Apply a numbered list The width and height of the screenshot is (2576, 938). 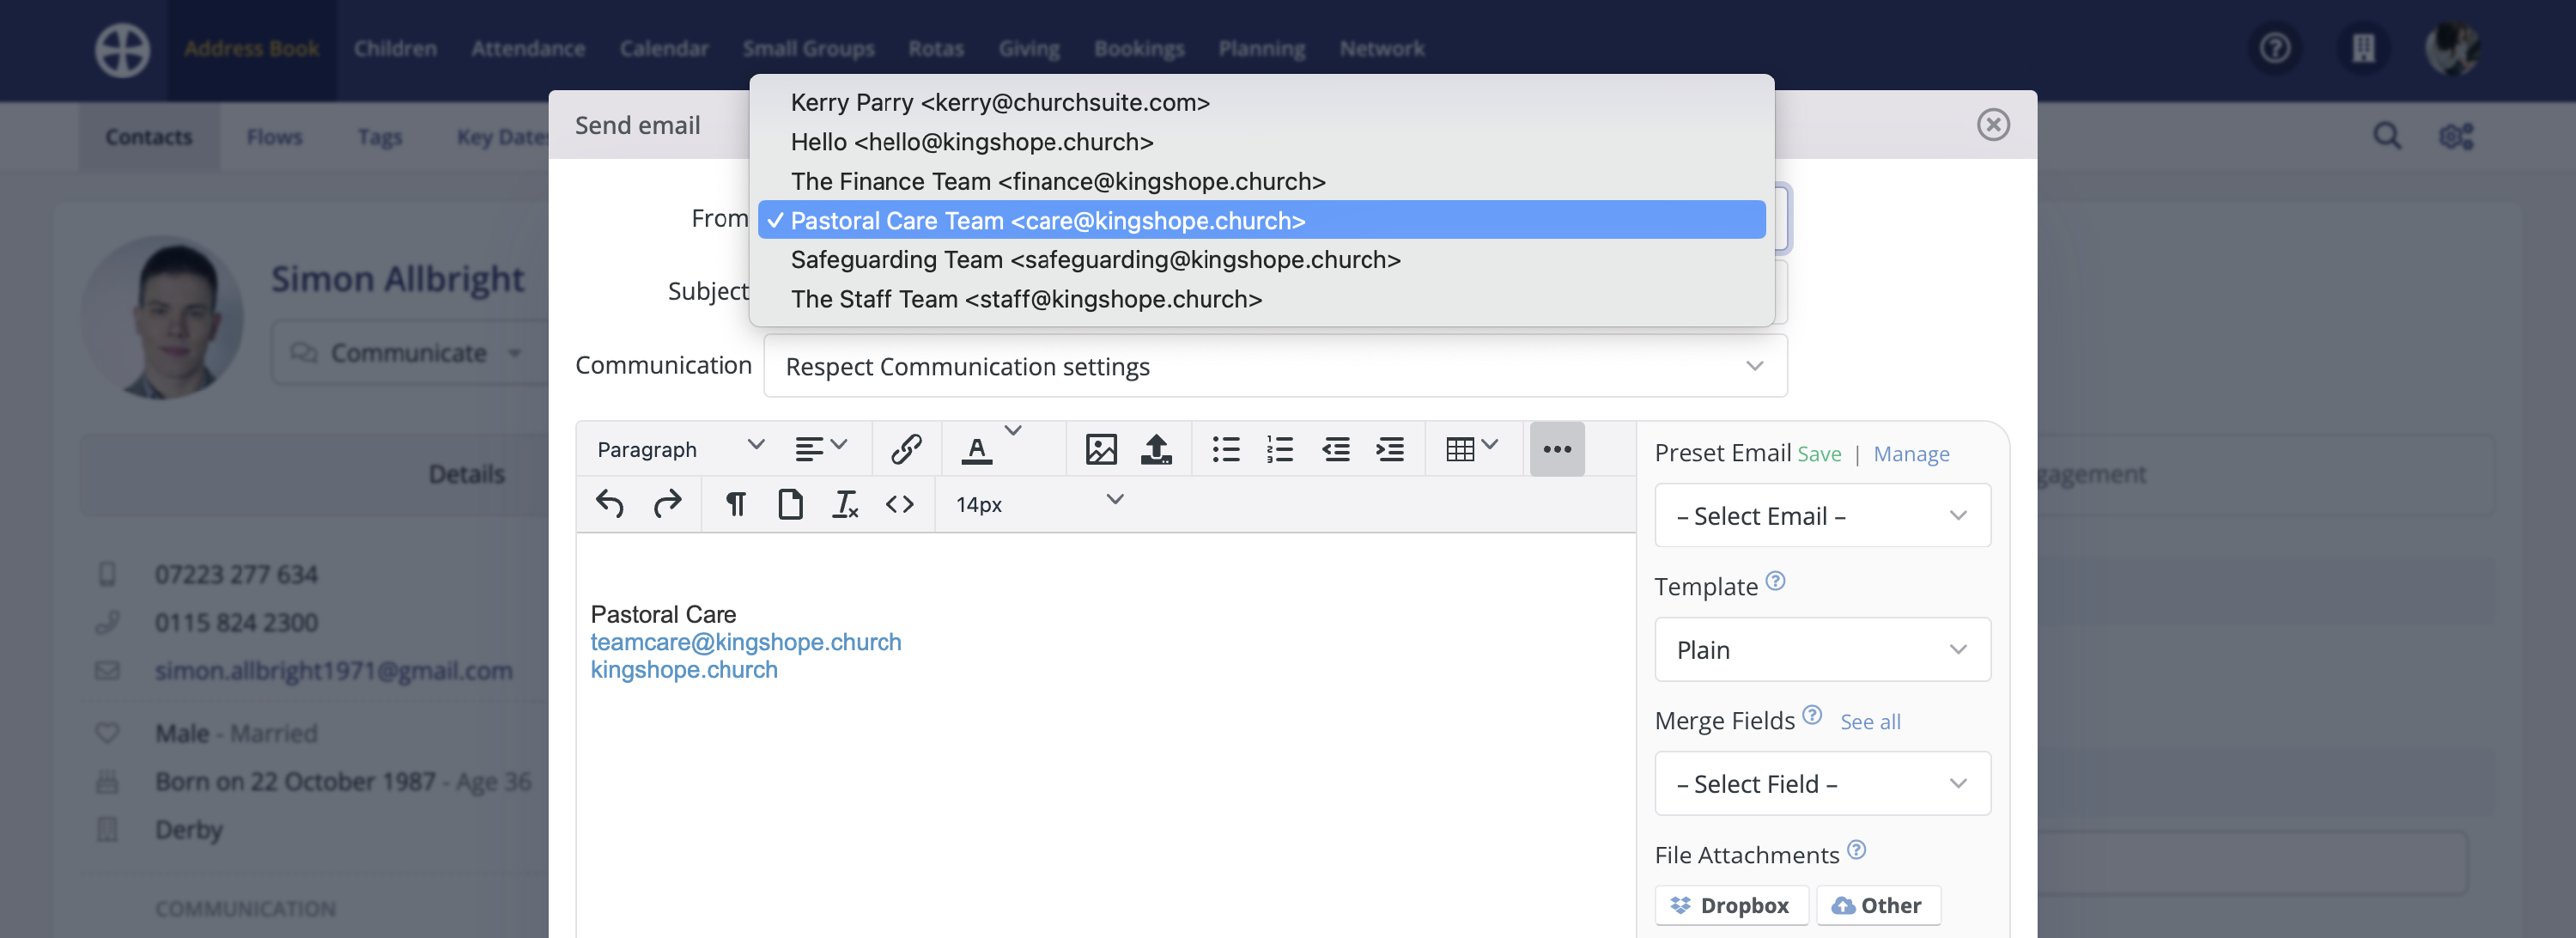[x=1280, y=449]
